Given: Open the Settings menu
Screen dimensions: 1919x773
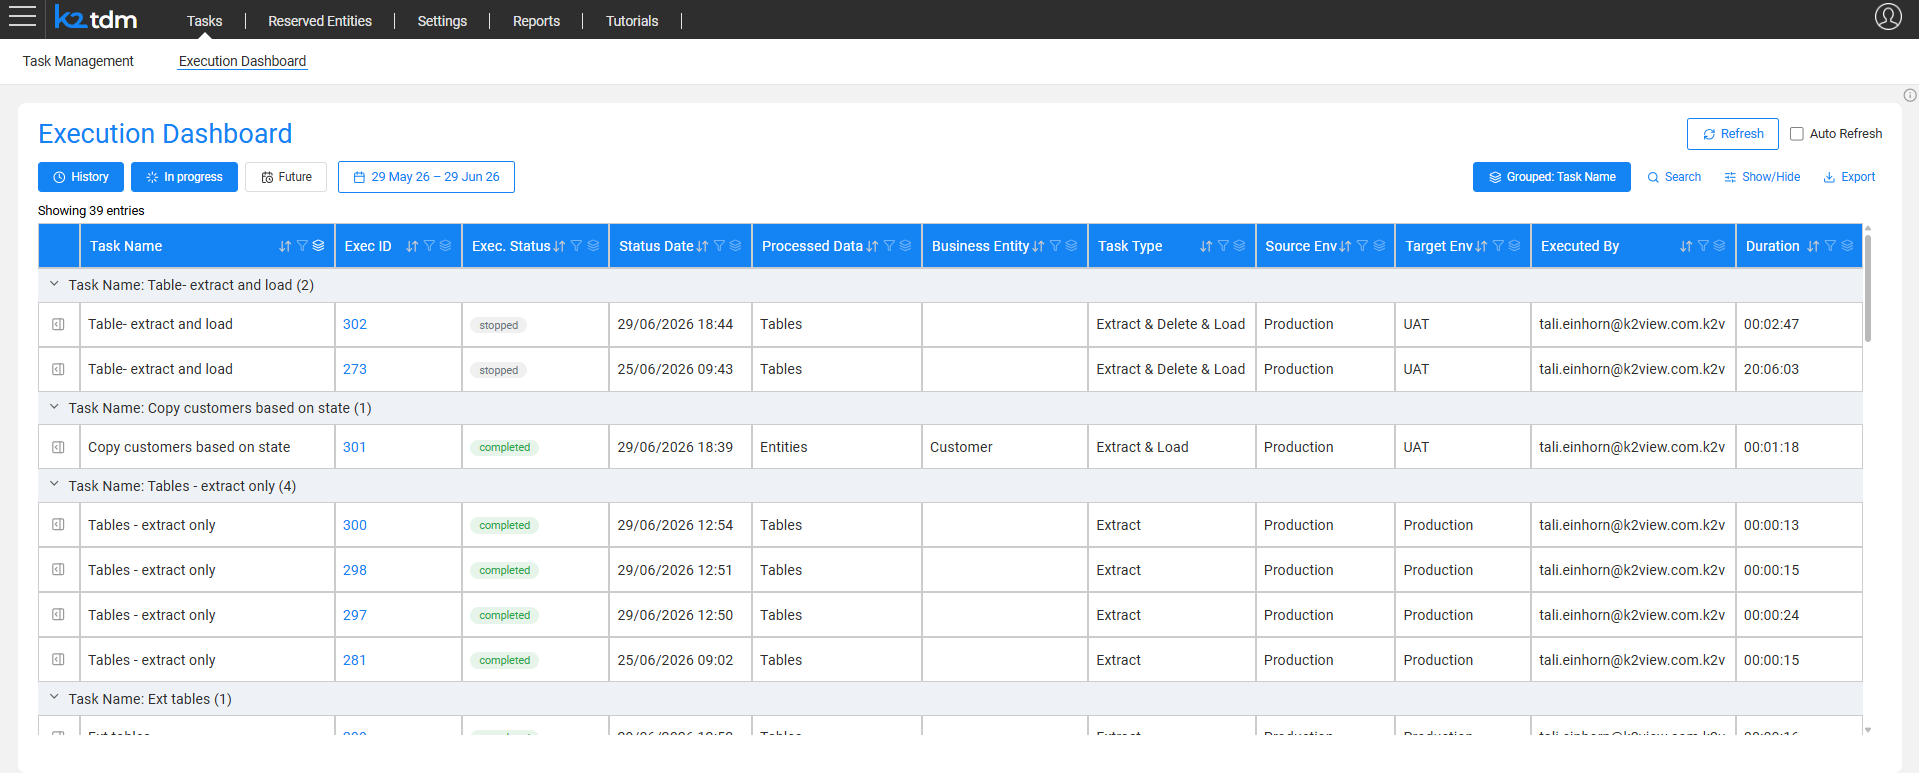Looking at the screenshot, I should pos(442,21).
